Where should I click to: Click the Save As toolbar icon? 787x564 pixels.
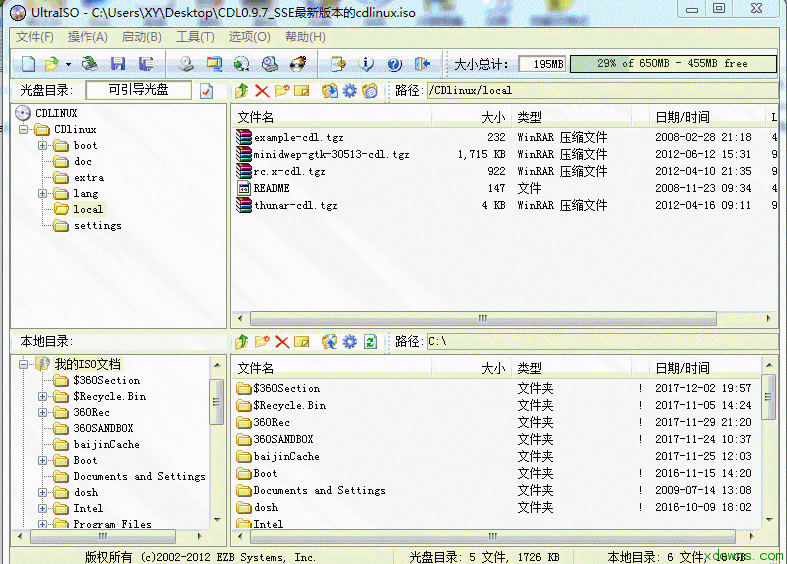[x=146, y=64]
